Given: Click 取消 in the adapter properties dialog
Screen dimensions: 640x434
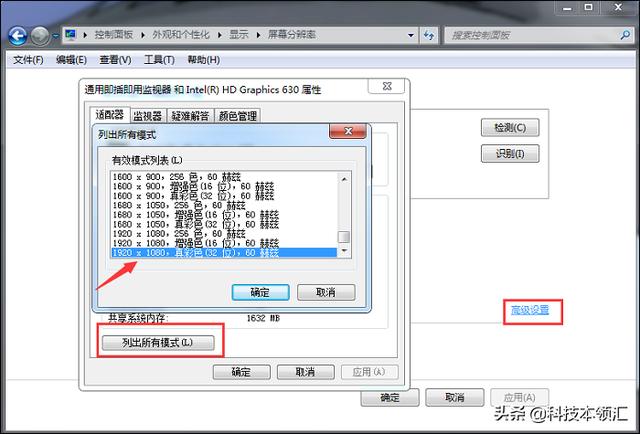Looking at the screenshot, I should (305, 372).
